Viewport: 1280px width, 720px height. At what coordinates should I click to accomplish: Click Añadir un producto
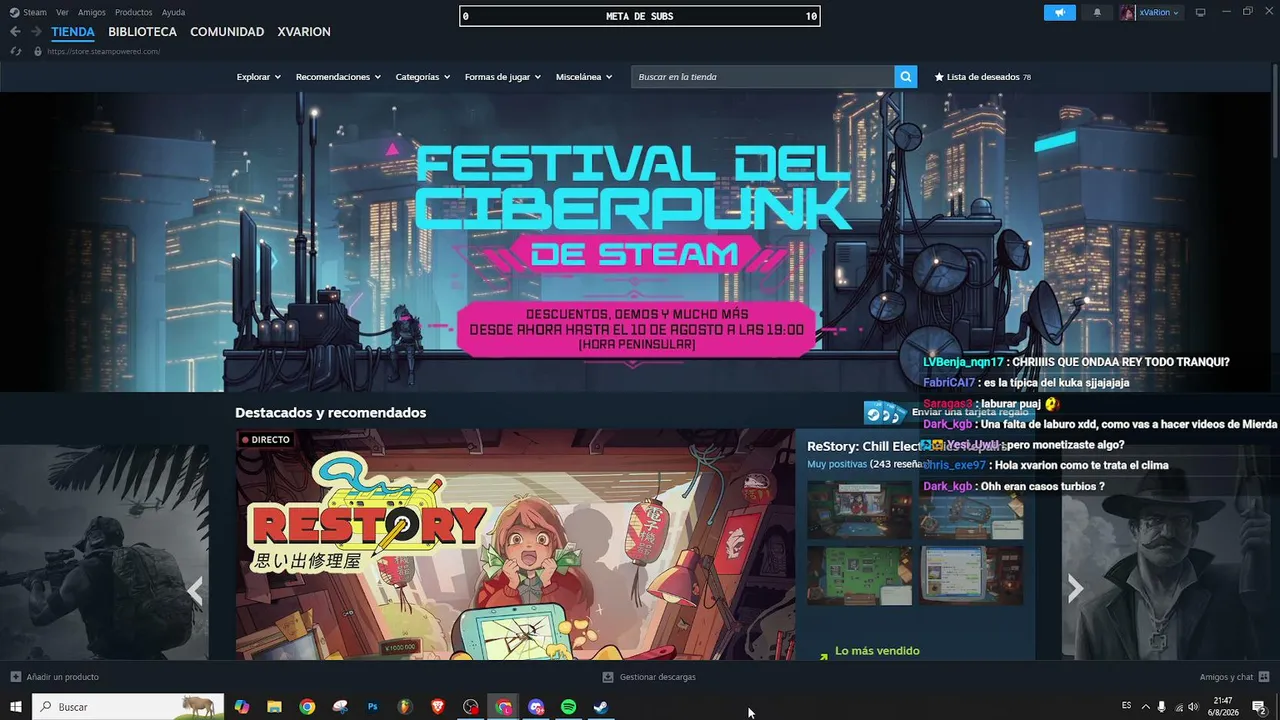(63, 677)
